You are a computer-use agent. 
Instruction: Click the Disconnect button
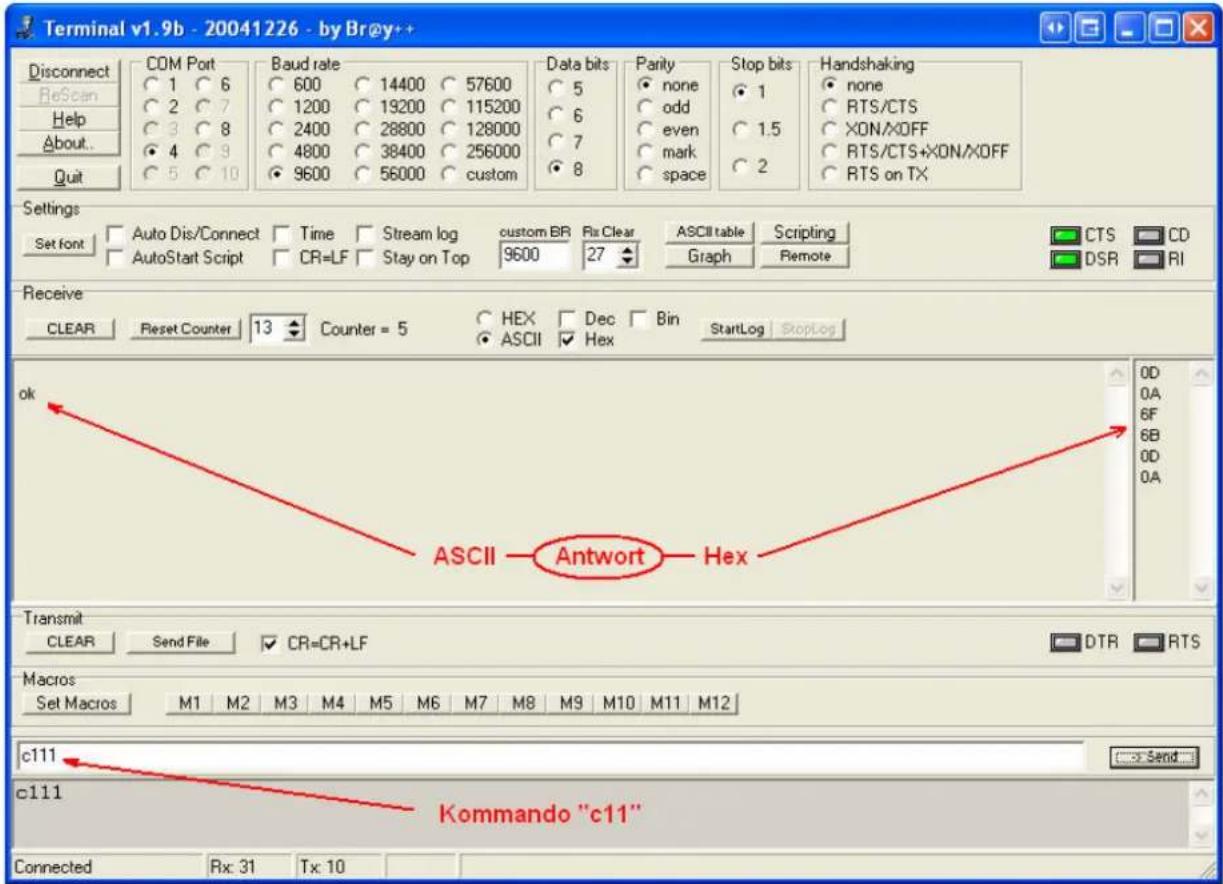[x=69, y=72]
